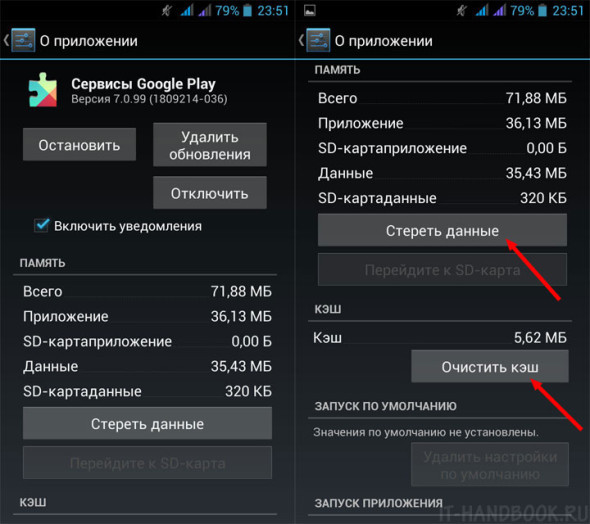Tap the 'Удалить обновления' button
590x524 pixels.
pos(210,145)
